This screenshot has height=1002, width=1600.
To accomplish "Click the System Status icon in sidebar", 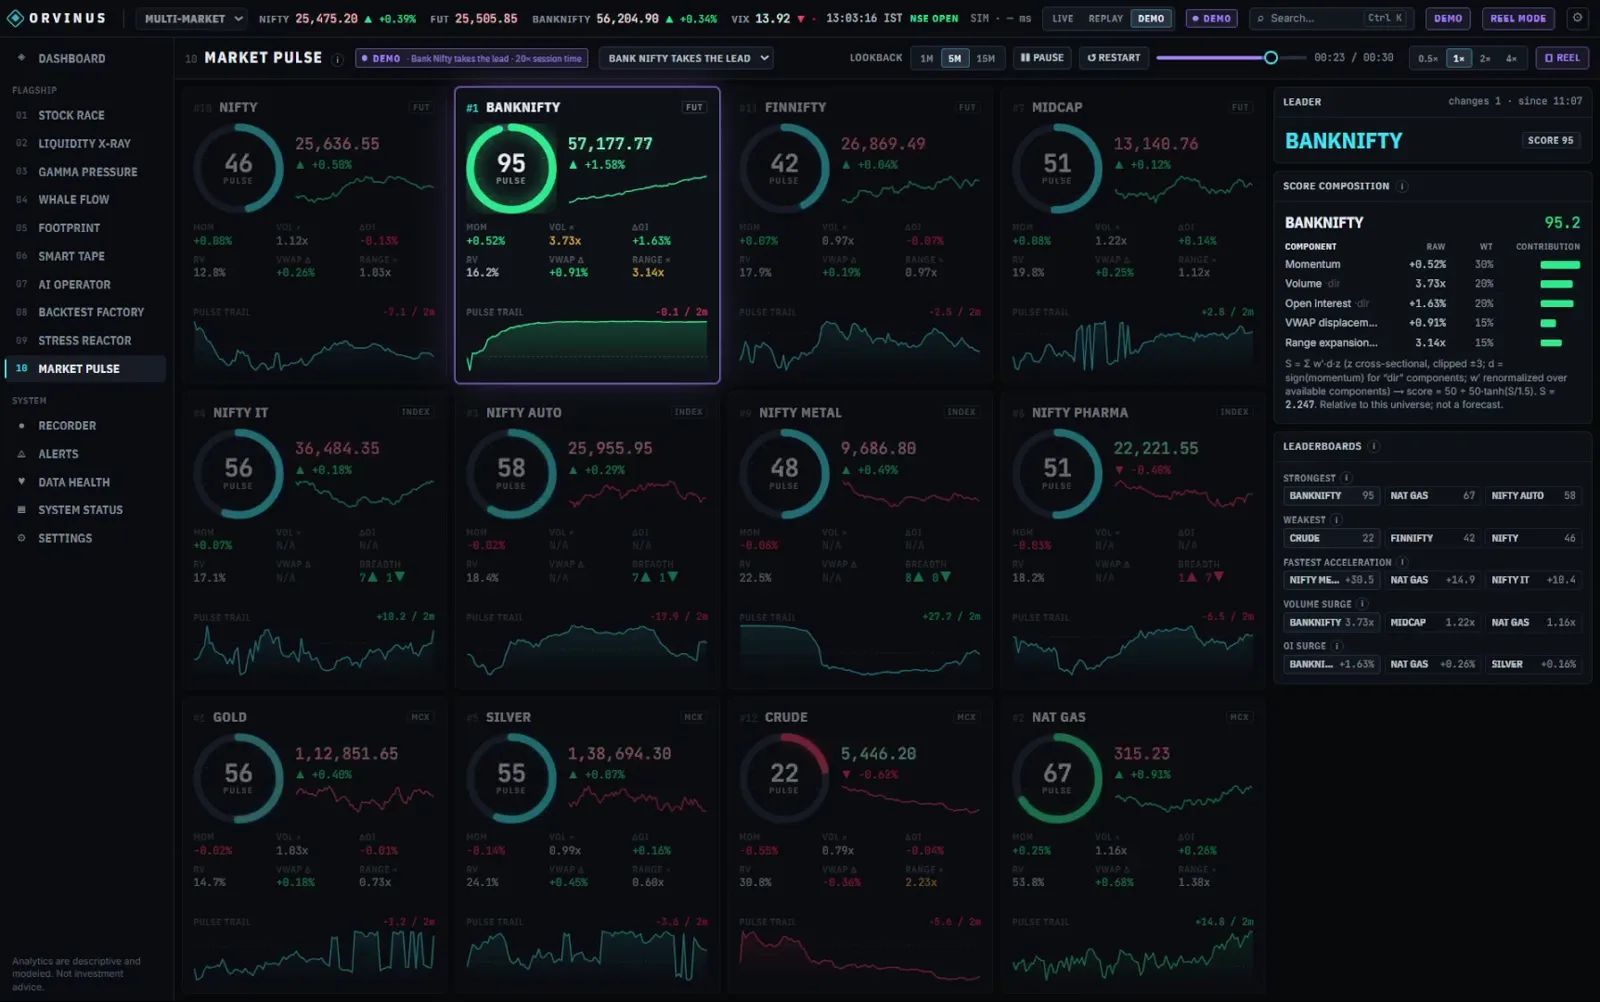I will pyautogui.click(x=21, y=510).
